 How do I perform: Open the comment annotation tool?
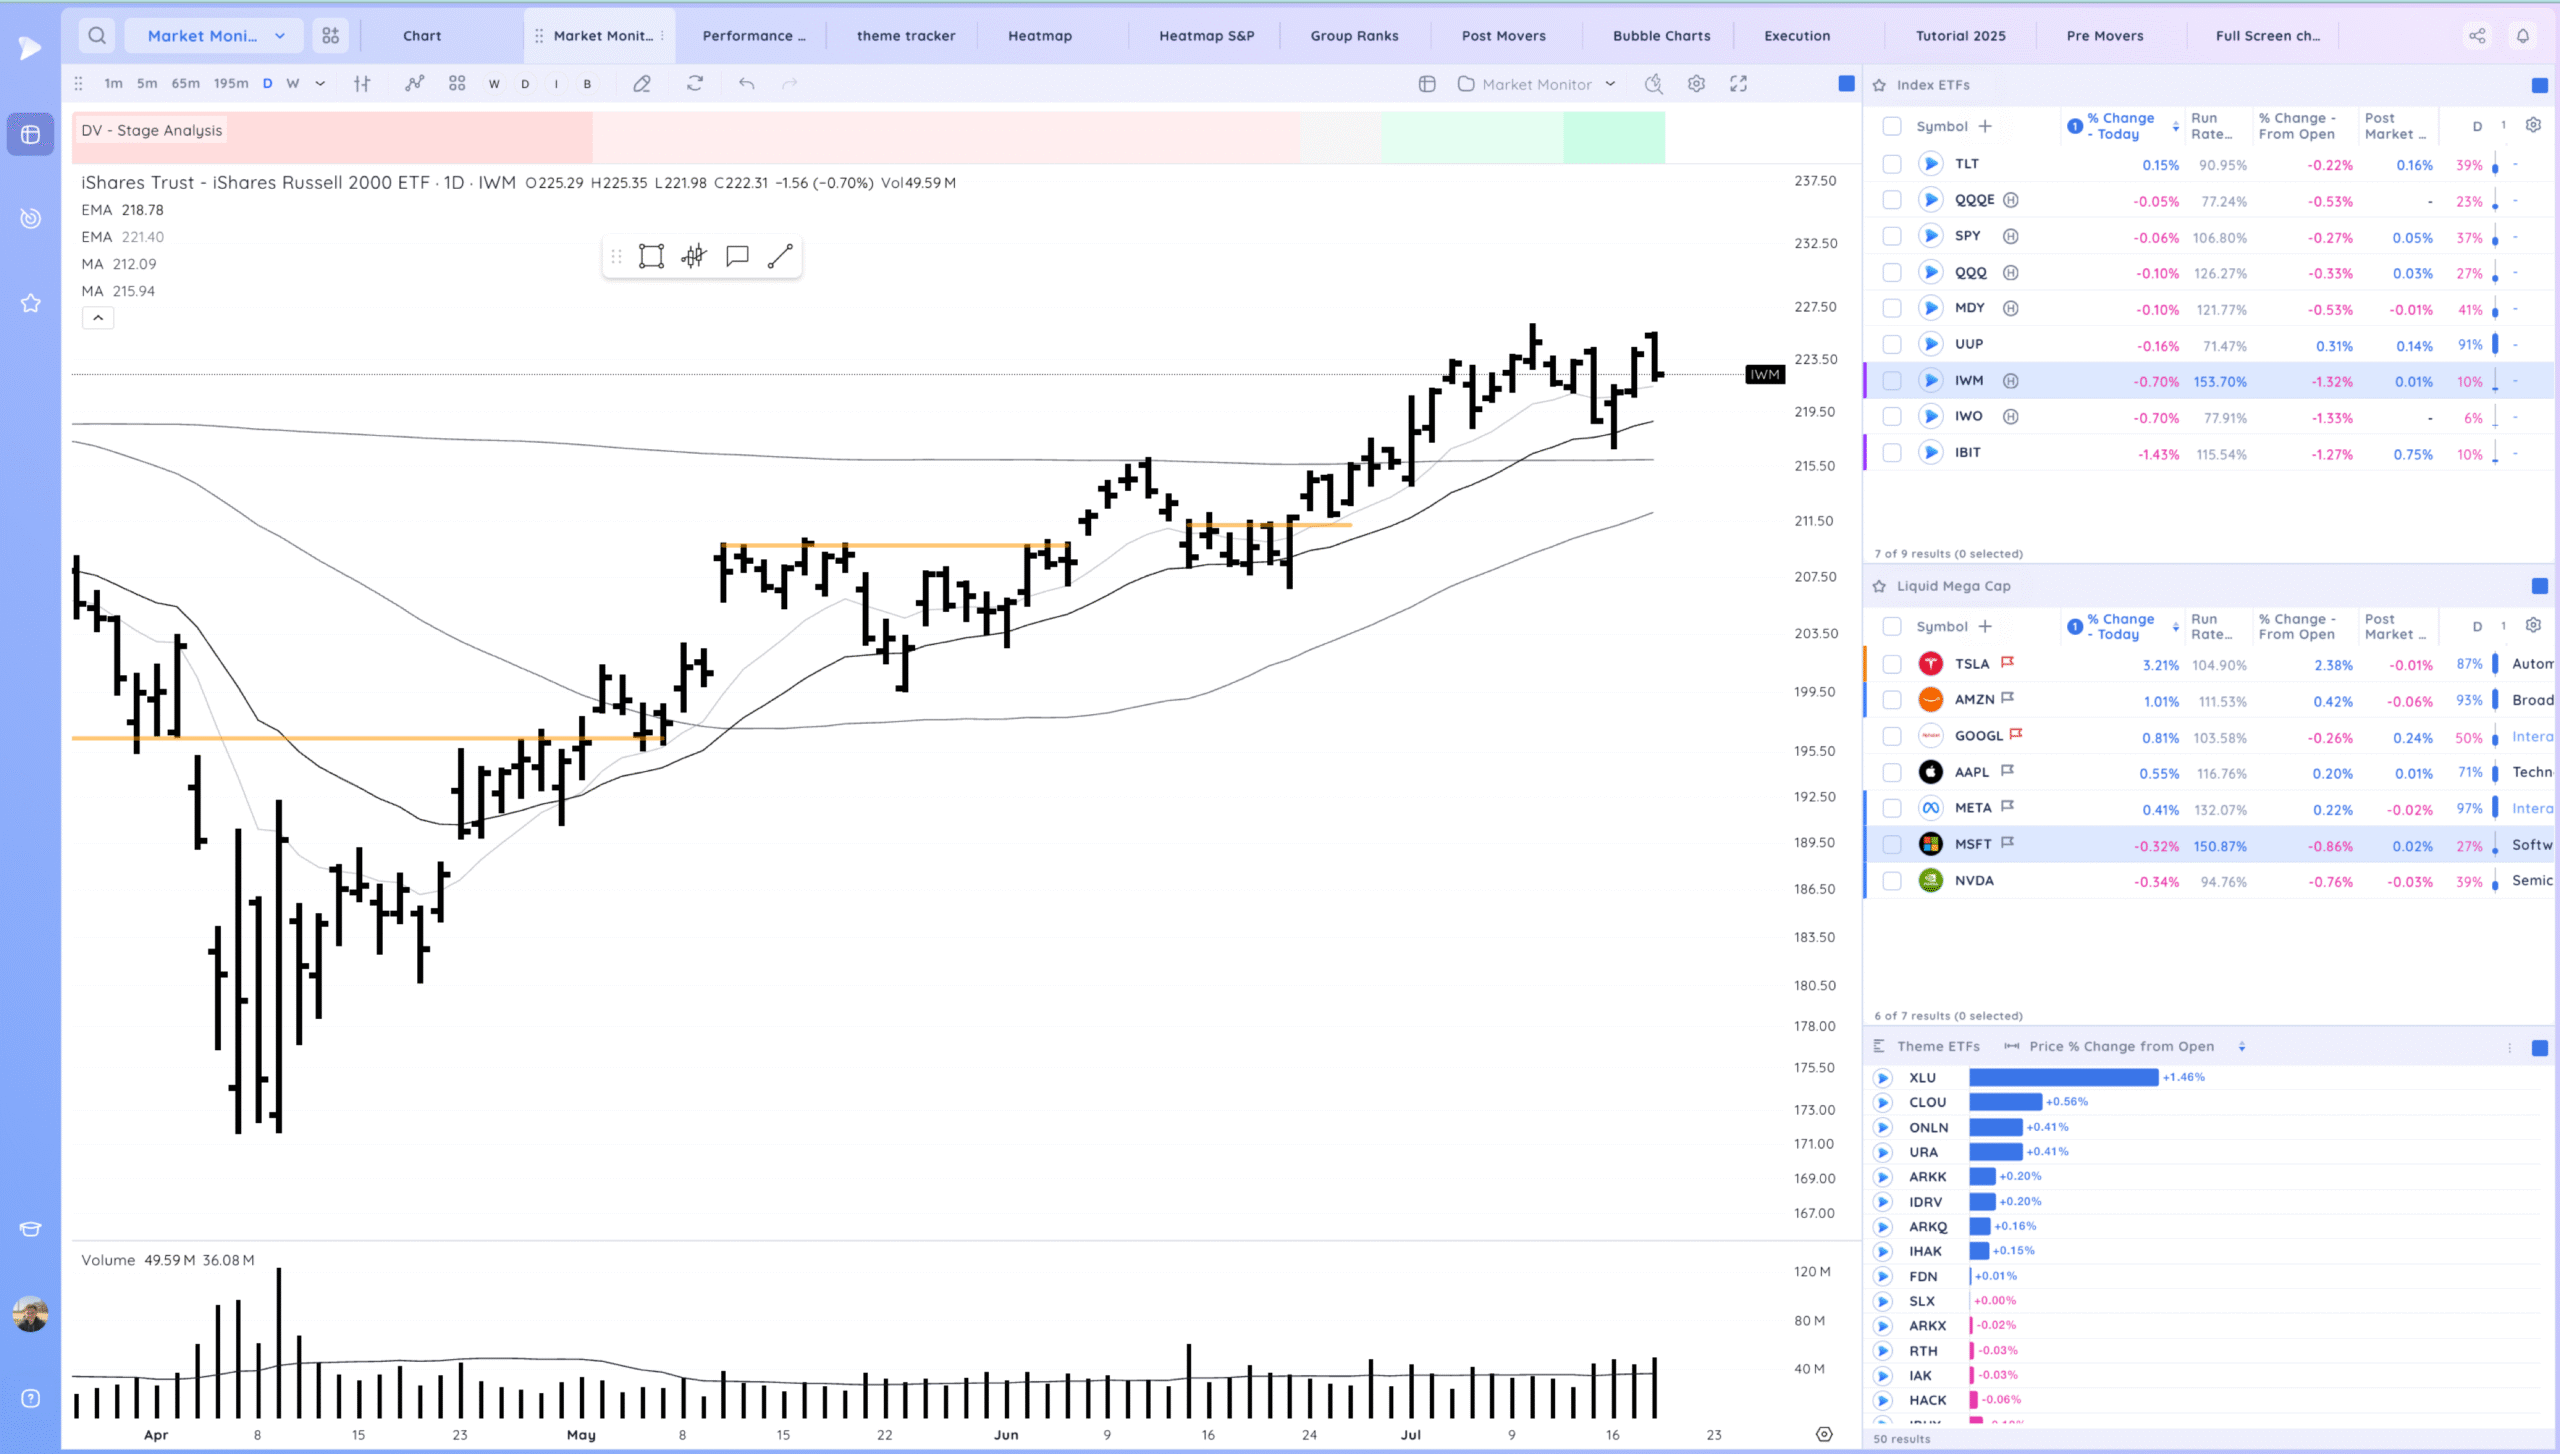coord(737,256)
